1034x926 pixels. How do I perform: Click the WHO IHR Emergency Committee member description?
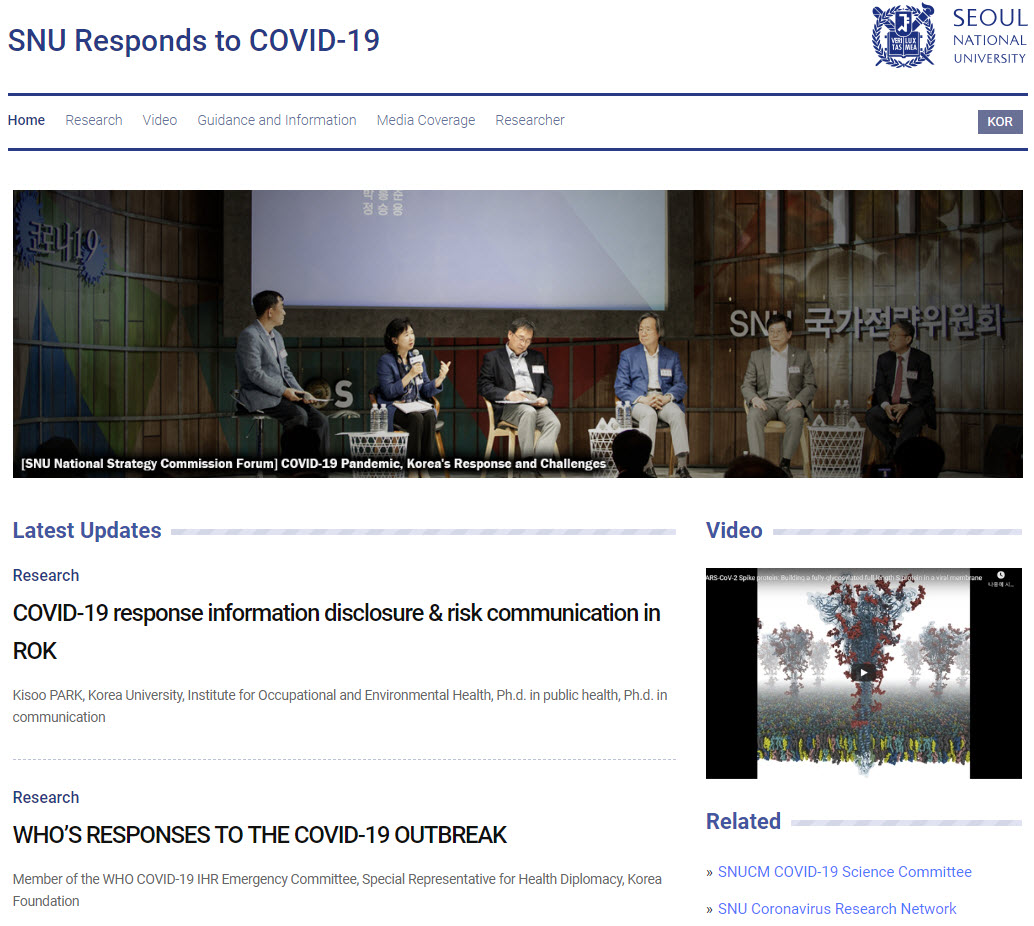(337, 890)
